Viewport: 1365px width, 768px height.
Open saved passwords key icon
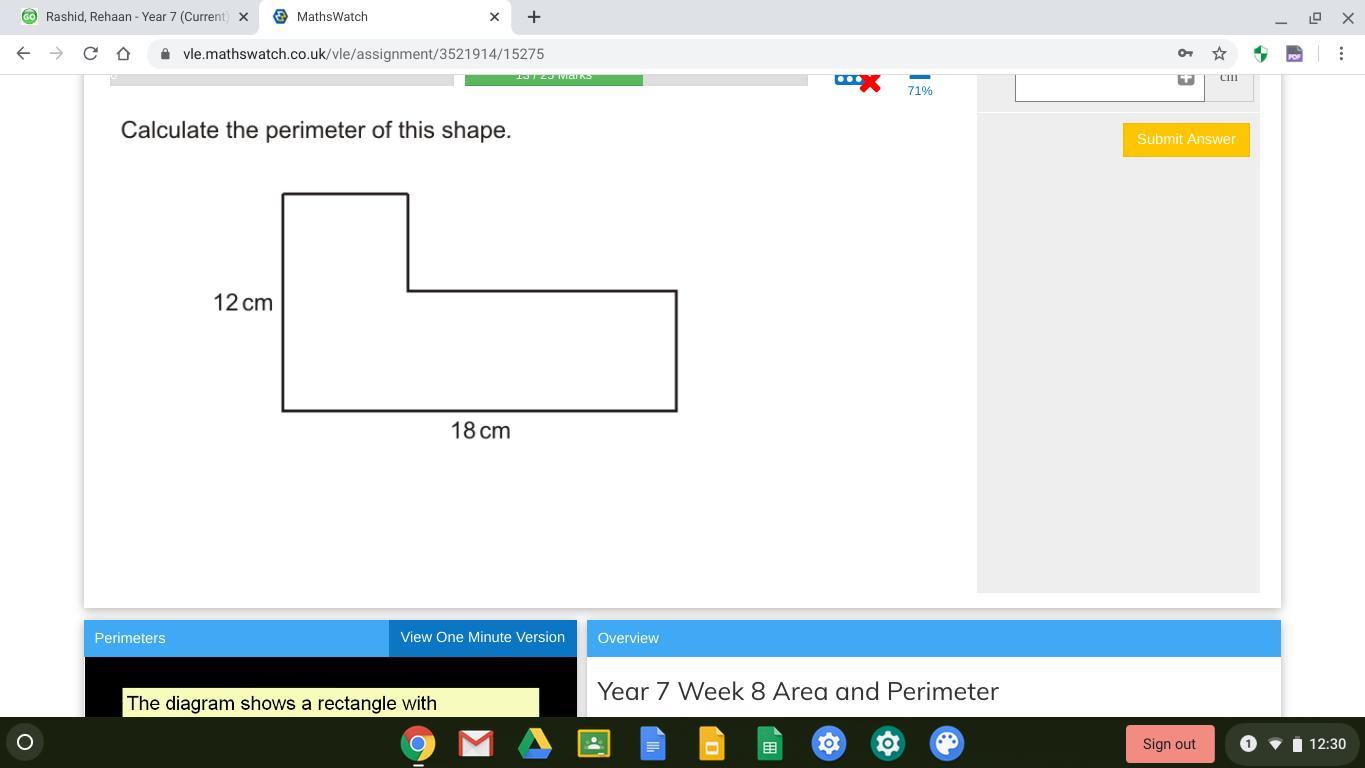coord(1185,53)
